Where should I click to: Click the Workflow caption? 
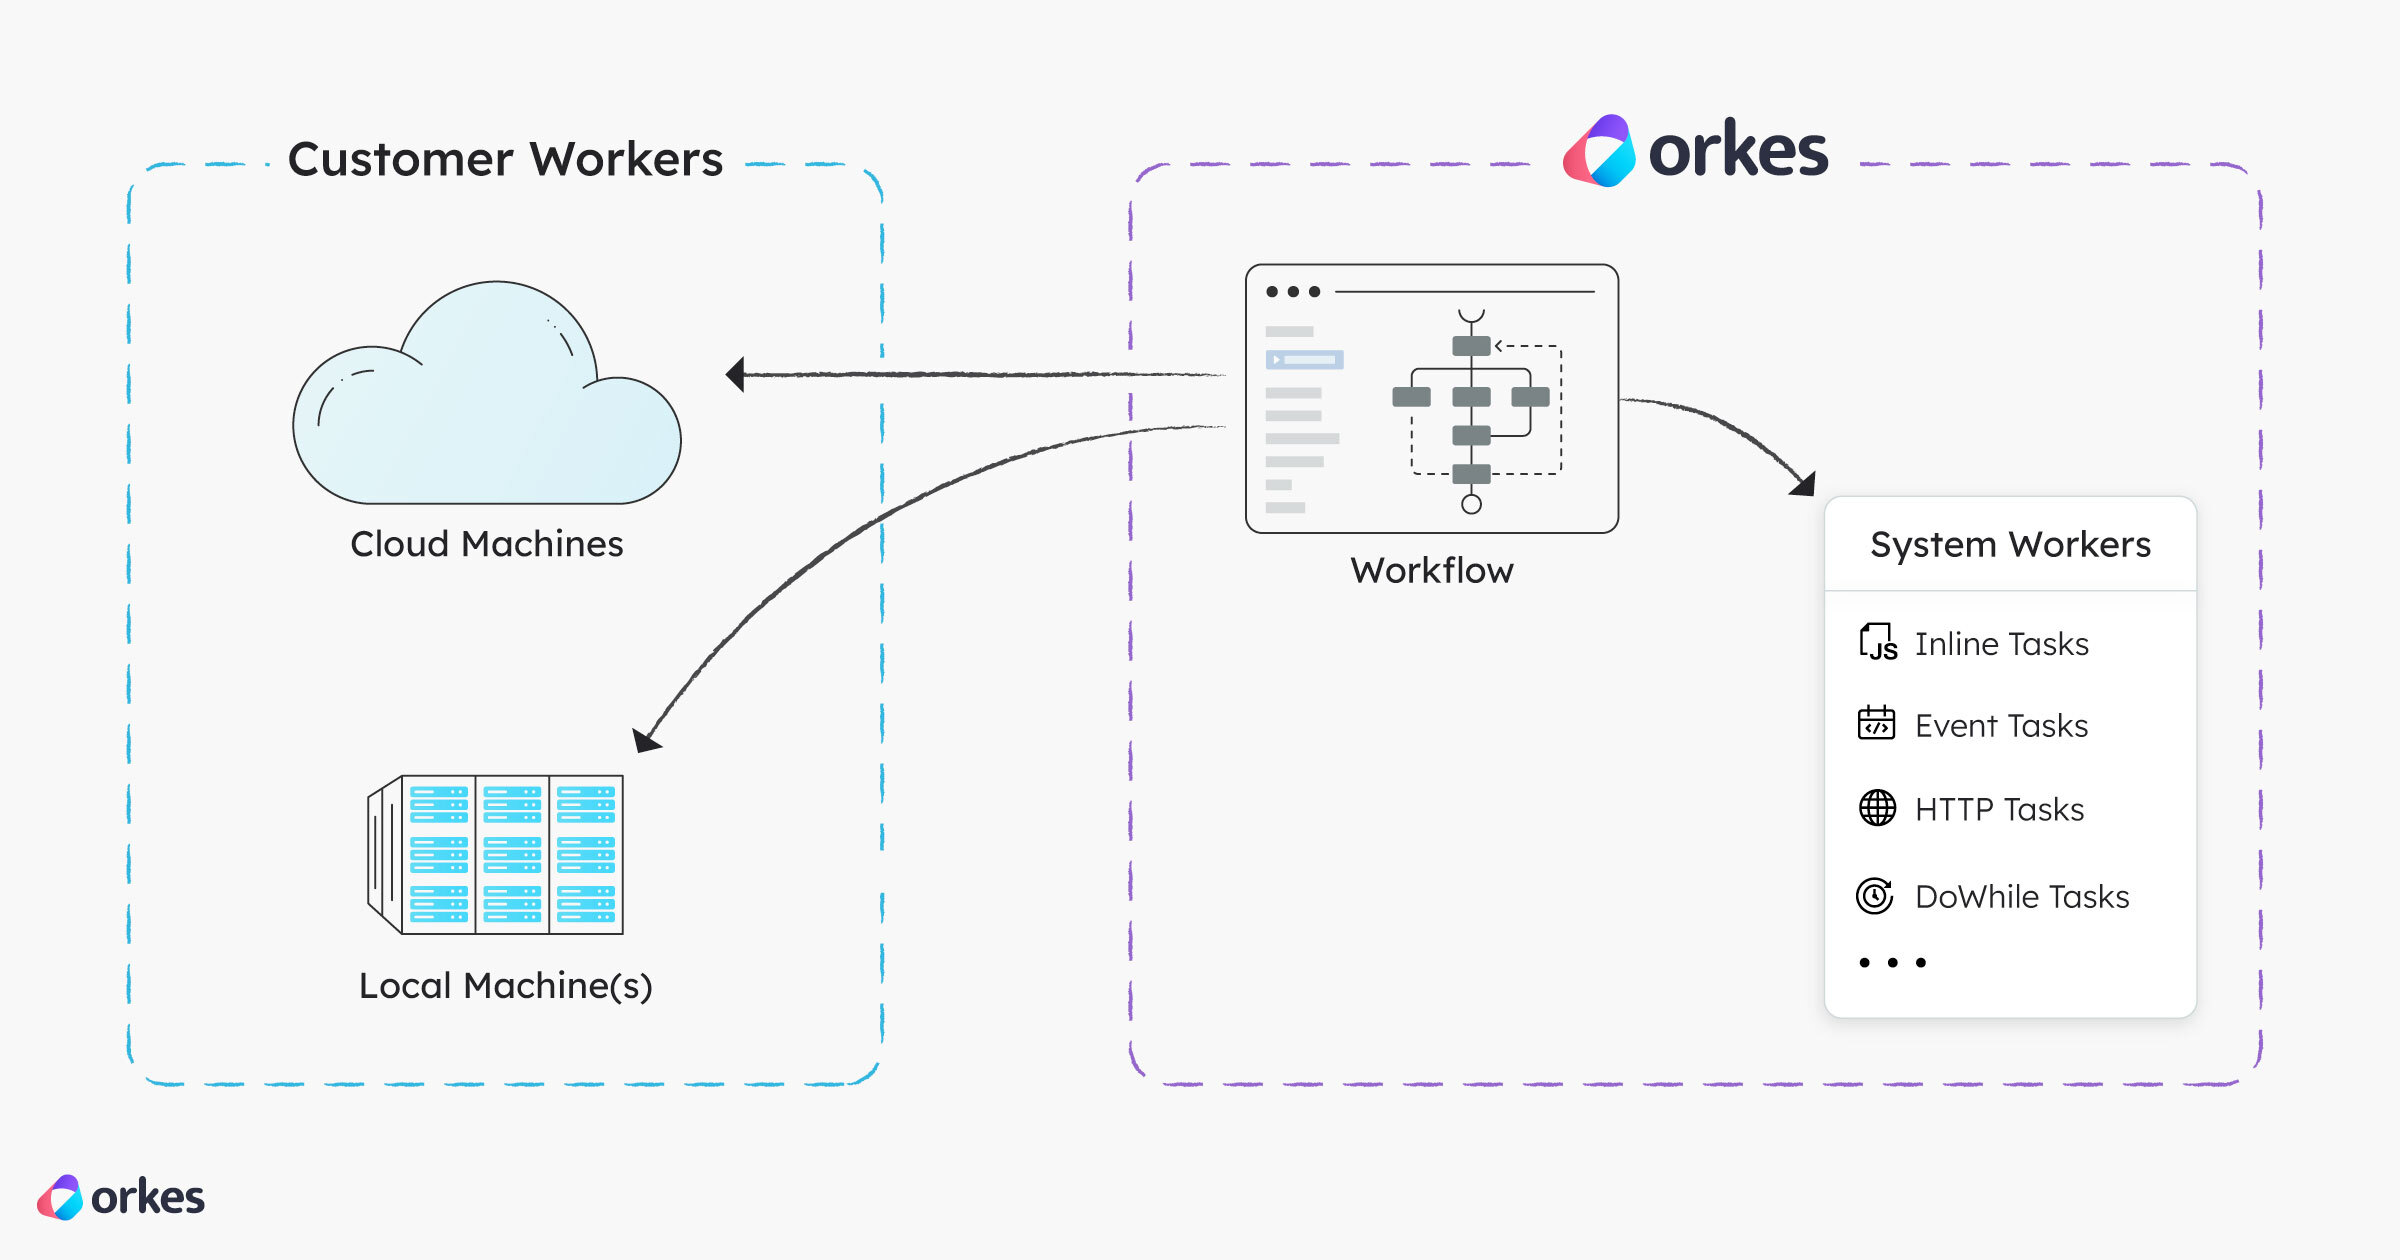pos(1432,571)
